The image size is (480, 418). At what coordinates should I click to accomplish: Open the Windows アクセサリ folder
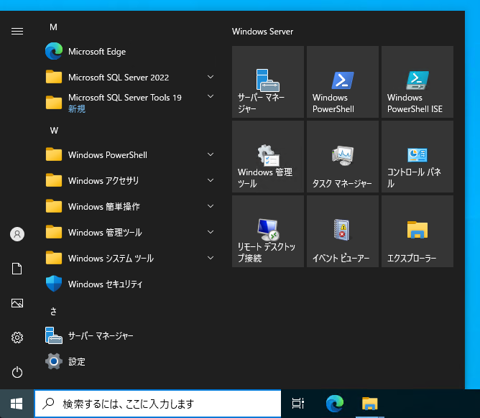pyautogui.click(x=130, y=181)
